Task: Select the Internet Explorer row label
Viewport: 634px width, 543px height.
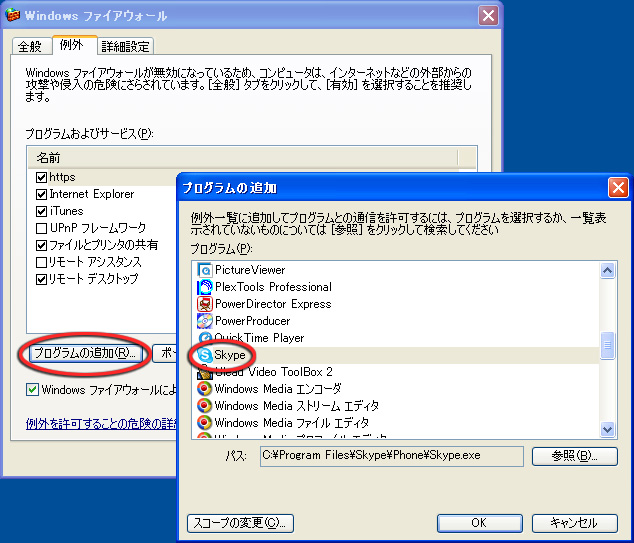Action: 91,194
